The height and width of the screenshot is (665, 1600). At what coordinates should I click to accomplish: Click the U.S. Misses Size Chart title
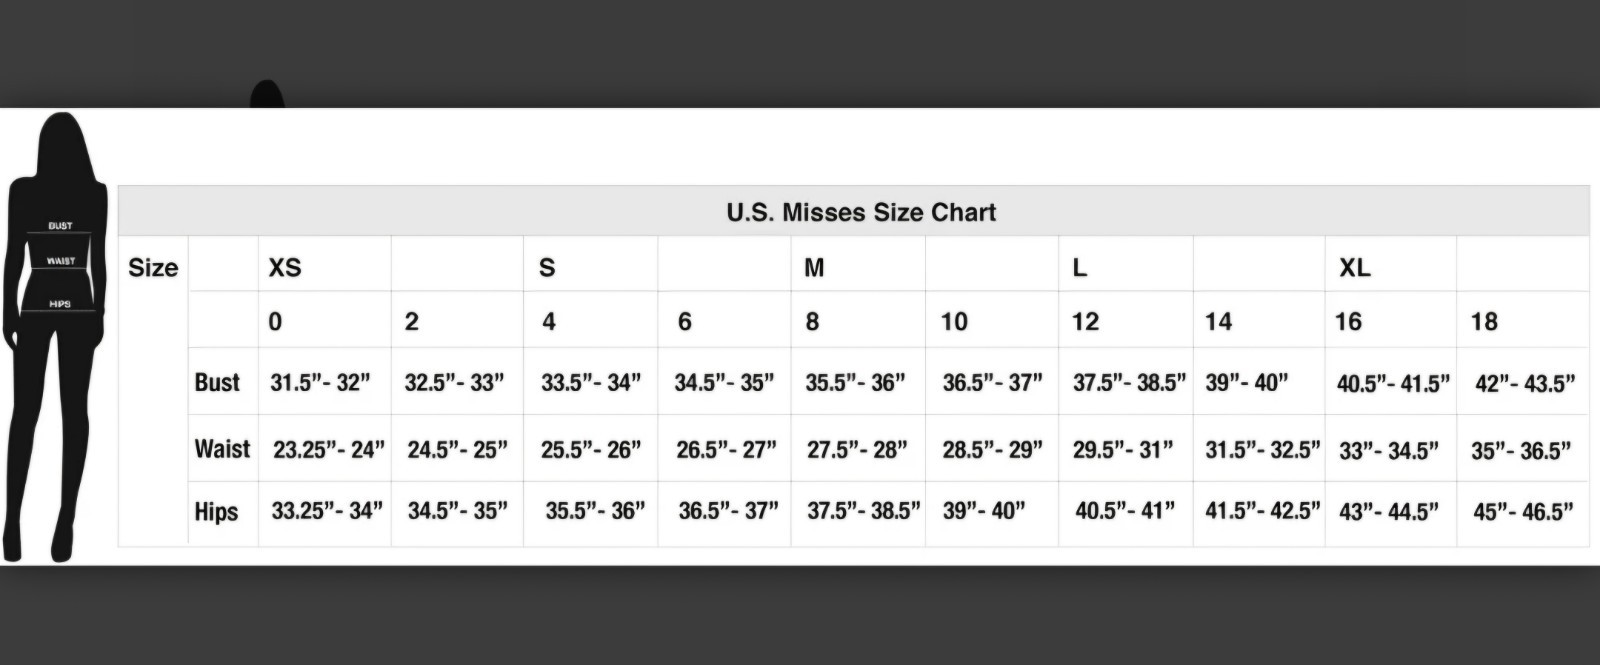point(861,212)
